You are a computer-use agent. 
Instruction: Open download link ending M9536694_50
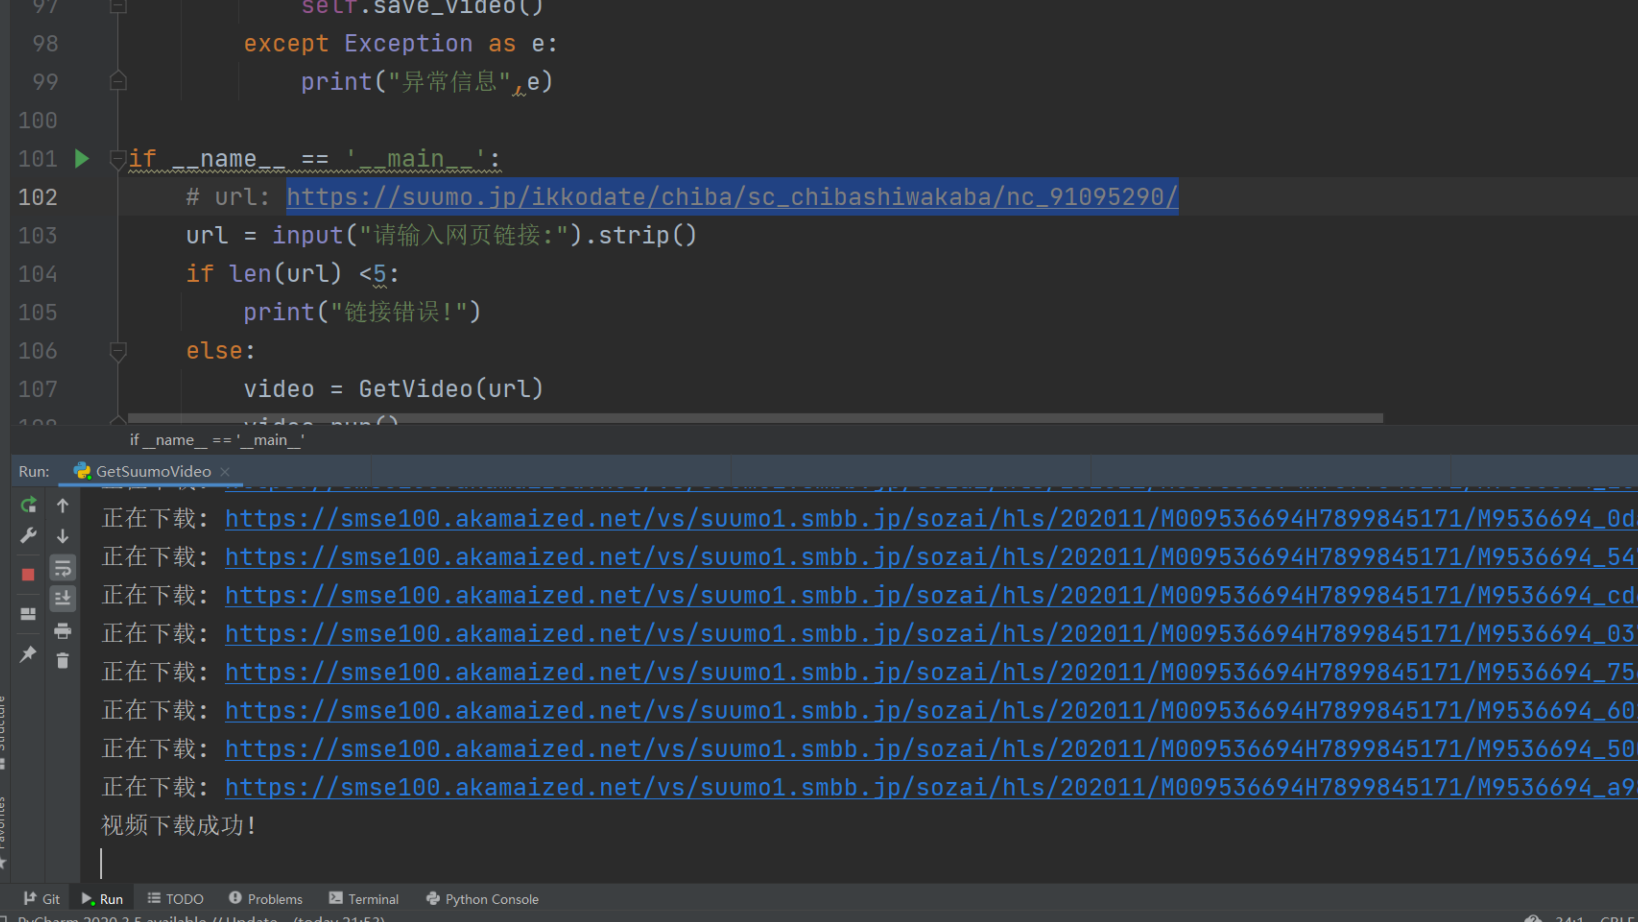[931, 749]
